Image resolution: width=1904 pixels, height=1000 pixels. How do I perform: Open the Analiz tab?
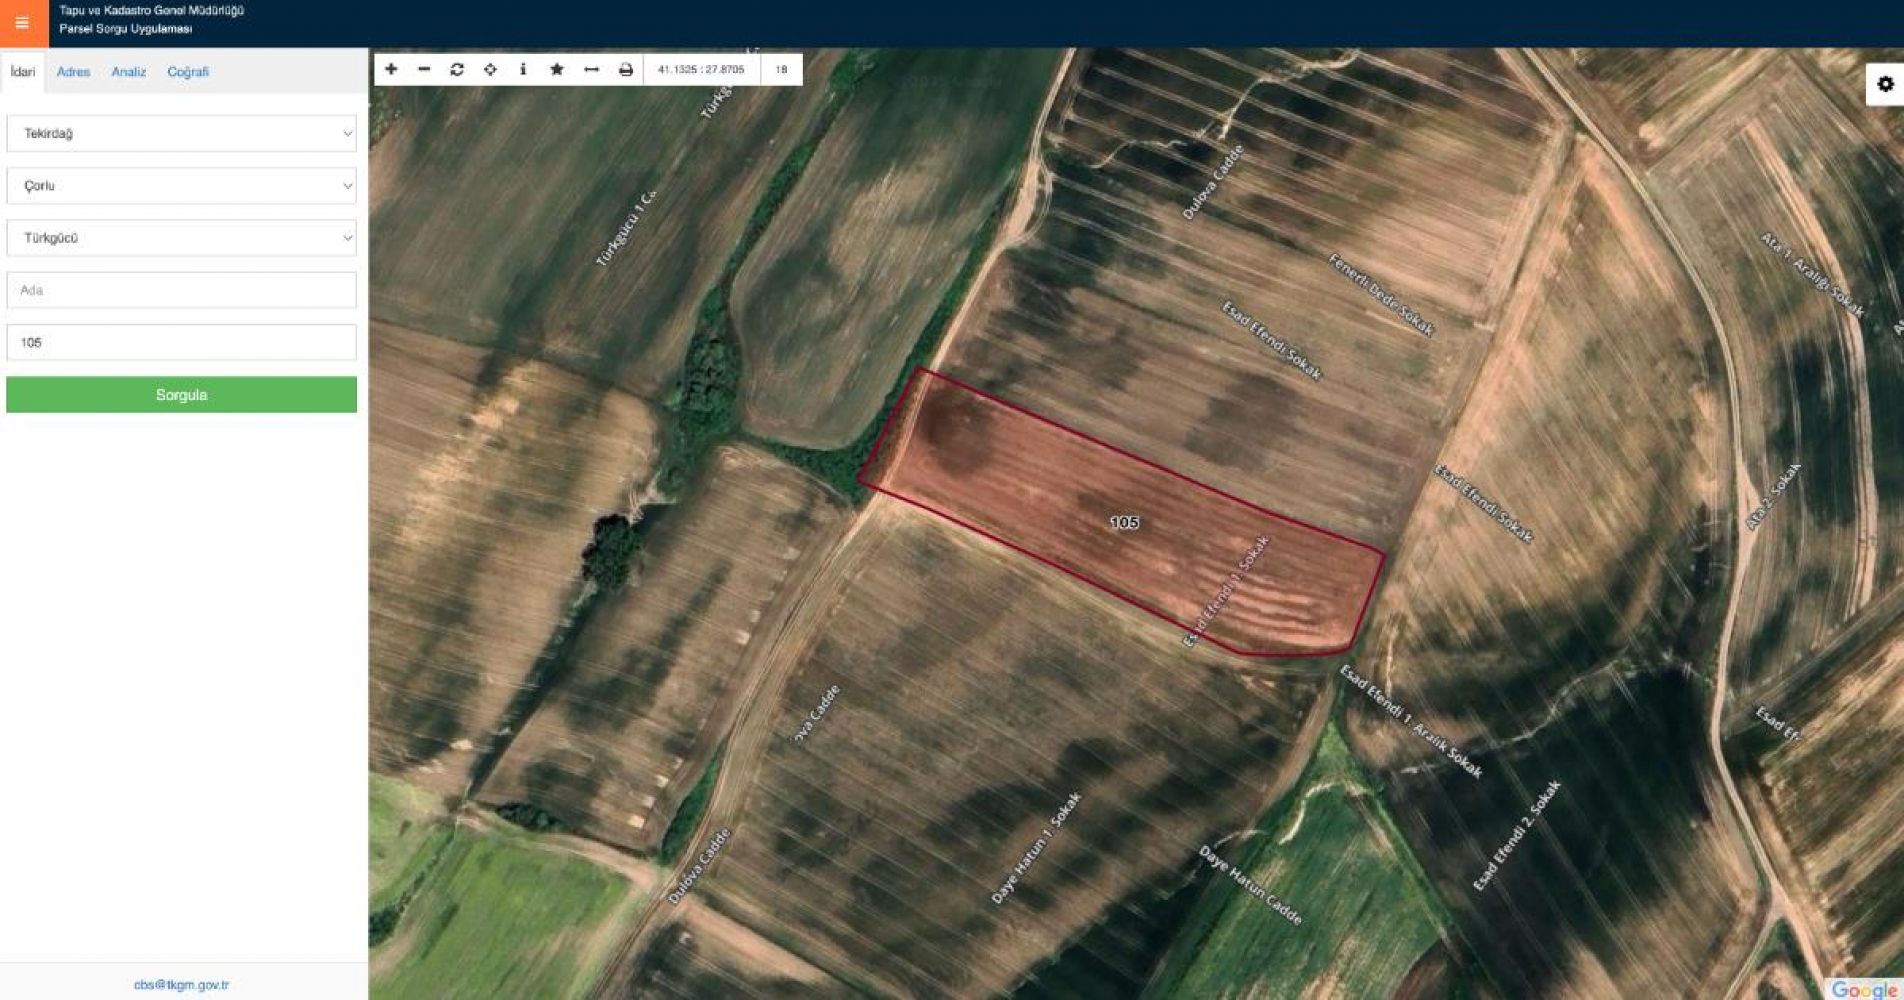pyautogui.click(x=128, y=72)
